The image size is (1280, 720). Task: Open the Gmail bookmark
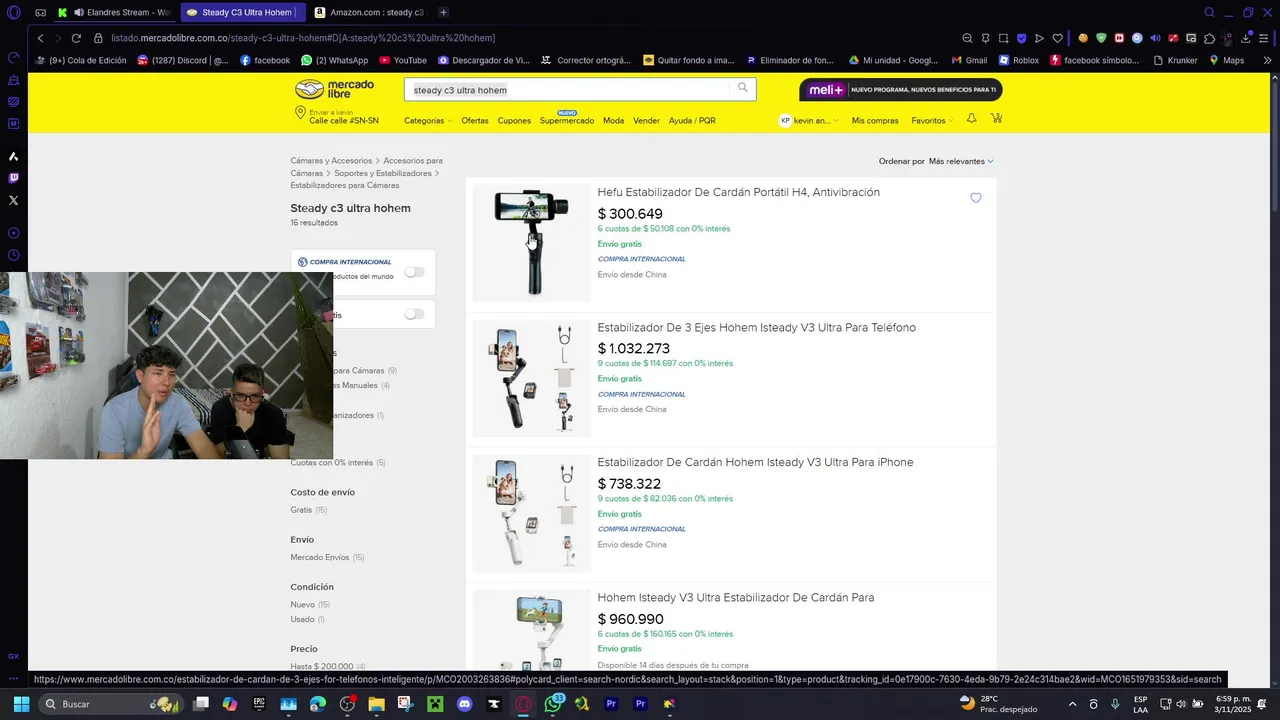(969, 60)
